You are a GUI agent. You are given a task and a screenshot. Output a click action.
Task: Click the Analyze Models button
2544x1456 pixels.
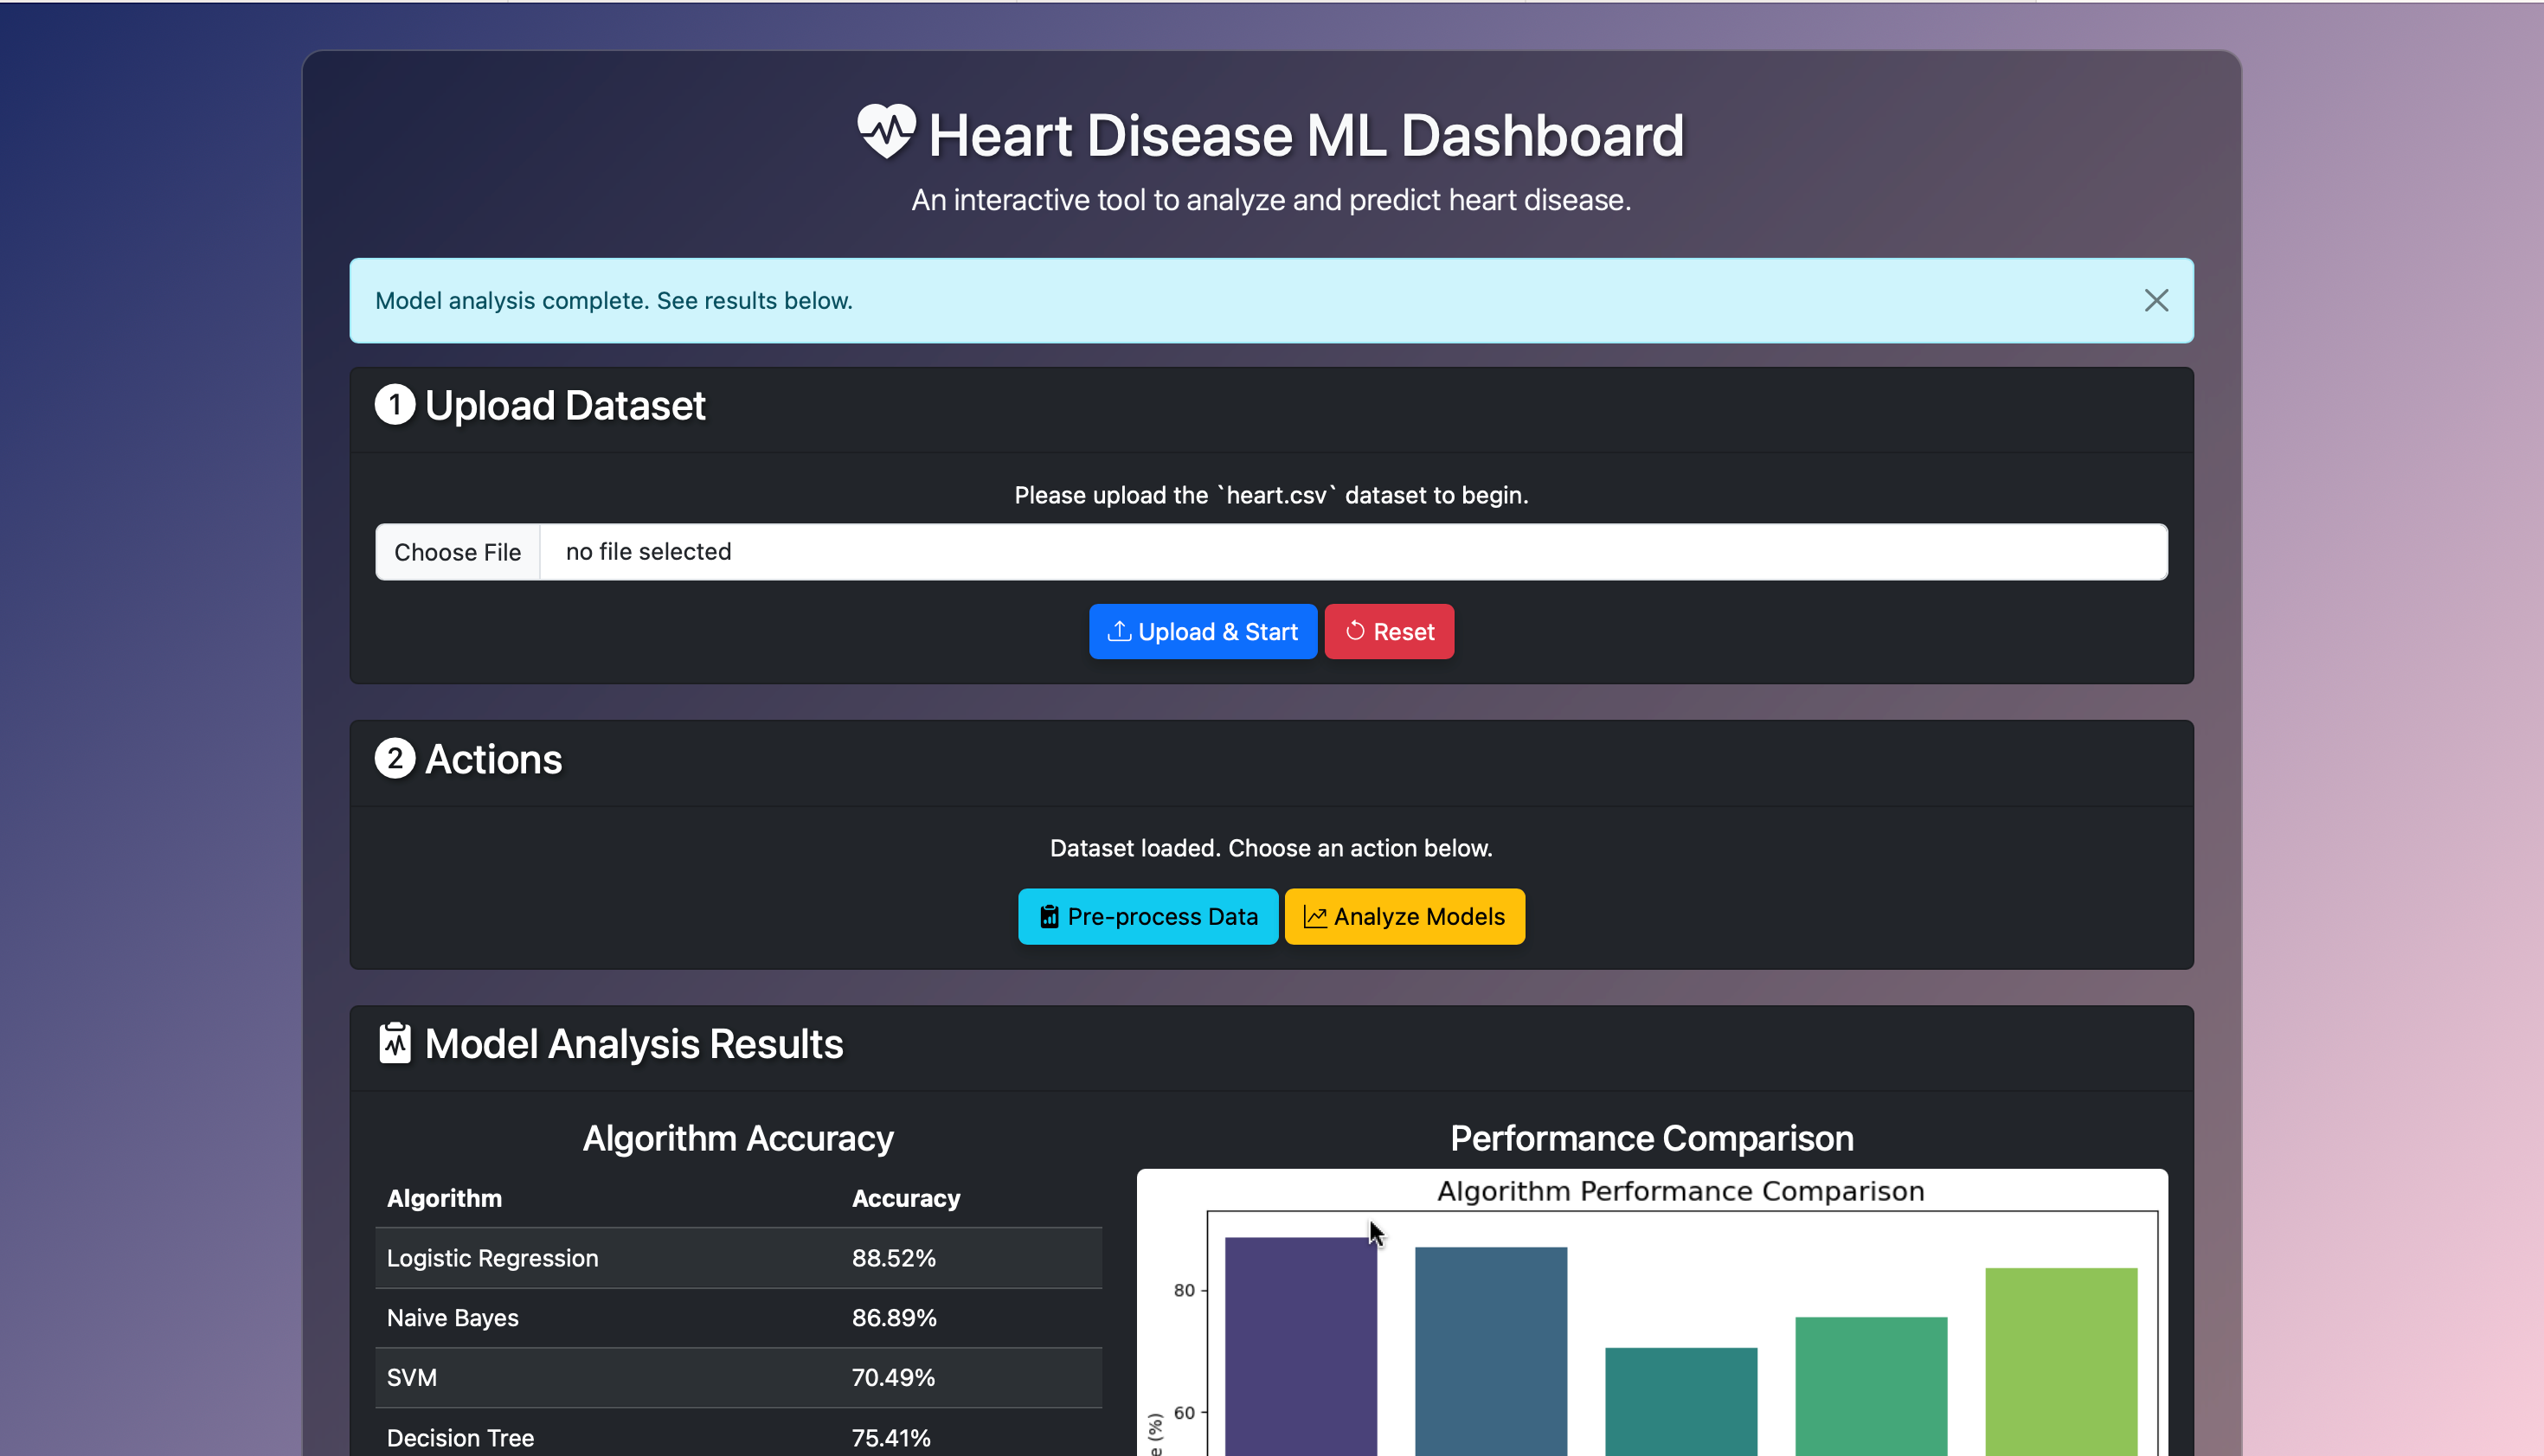pos(1404,917)
